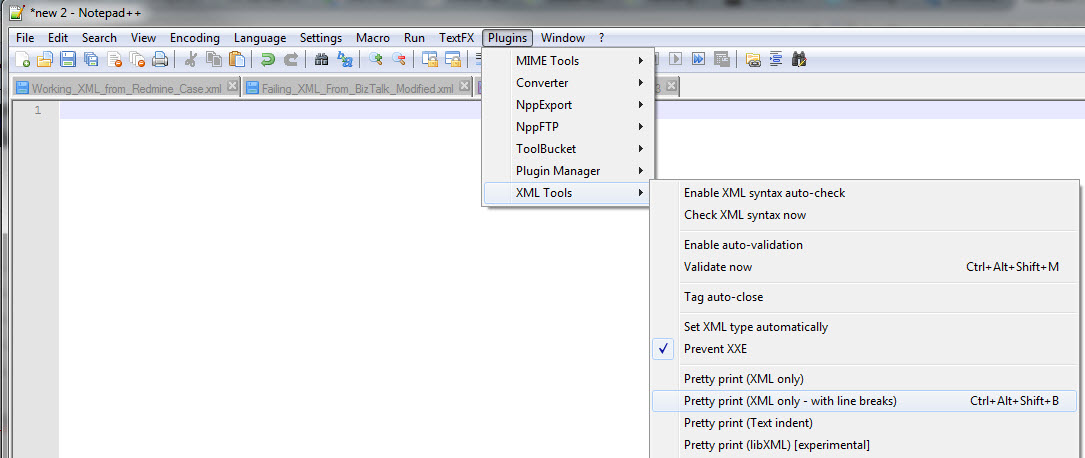1085x458 pixels.
Task: Close the Working_XML_from_Redmine_Case.xml tab
Action: (x=232, y=86)
